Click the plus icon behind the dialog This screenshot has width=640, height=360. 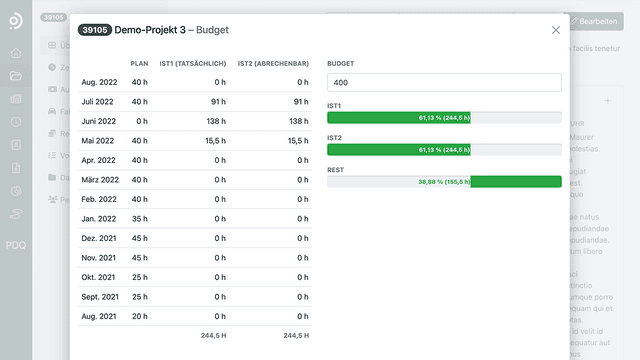click(607, 100)
